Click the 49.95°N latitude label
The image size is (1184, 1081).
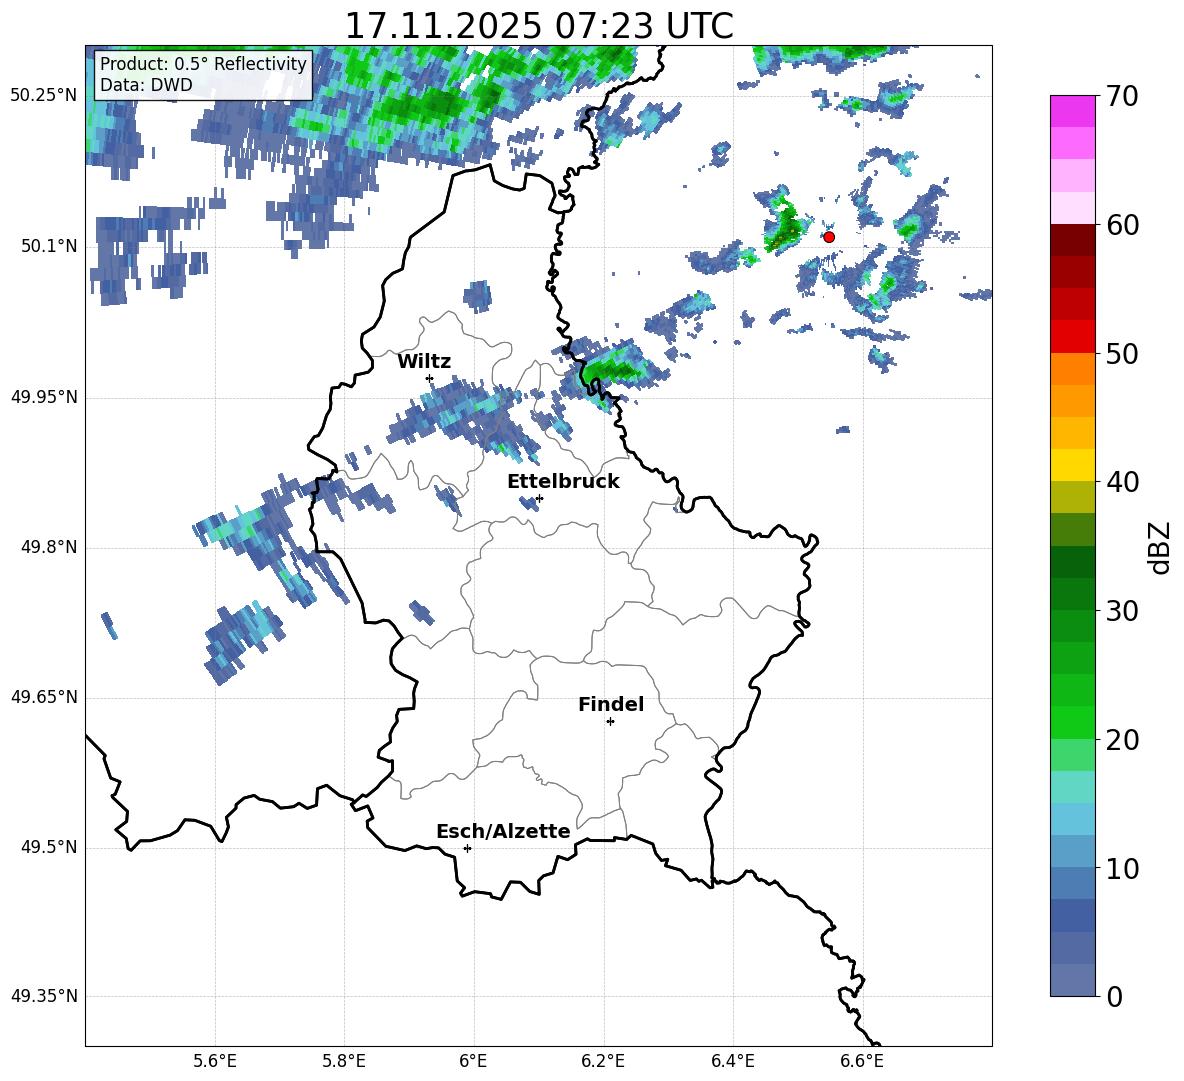[44, 397]
